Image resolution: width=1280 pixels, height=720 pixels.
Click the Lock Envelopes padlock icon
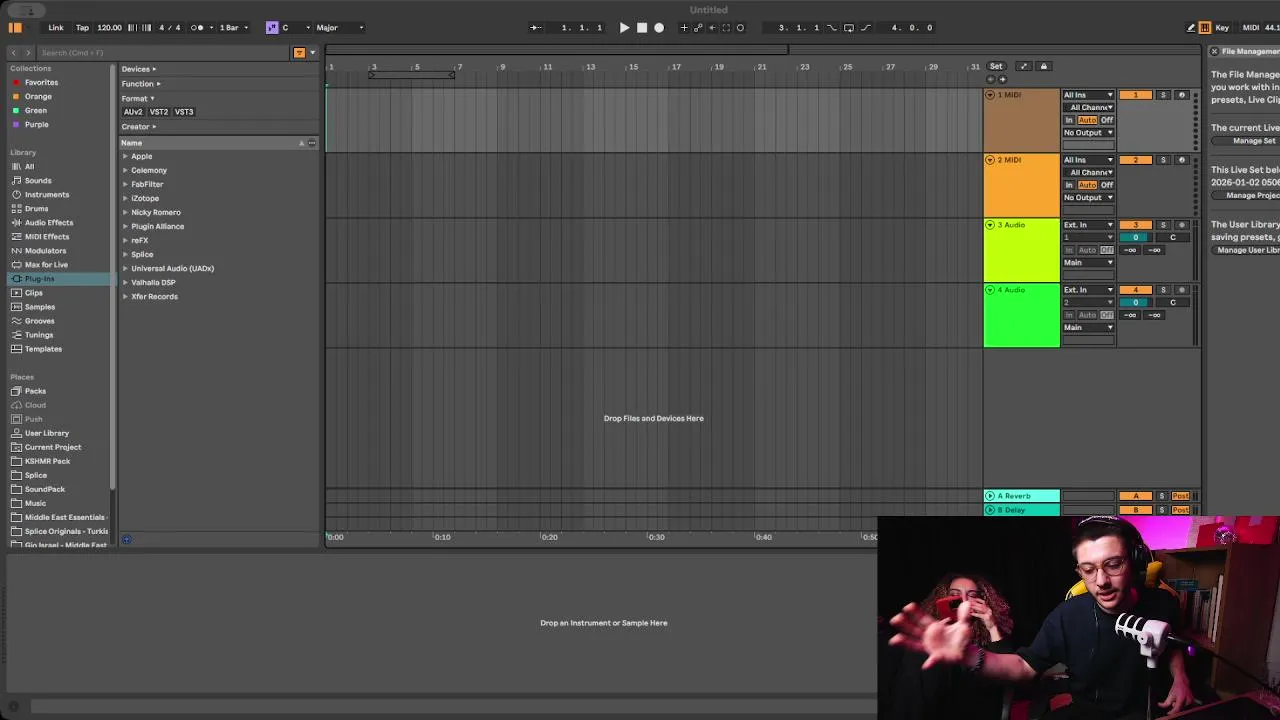point(1044,67)
